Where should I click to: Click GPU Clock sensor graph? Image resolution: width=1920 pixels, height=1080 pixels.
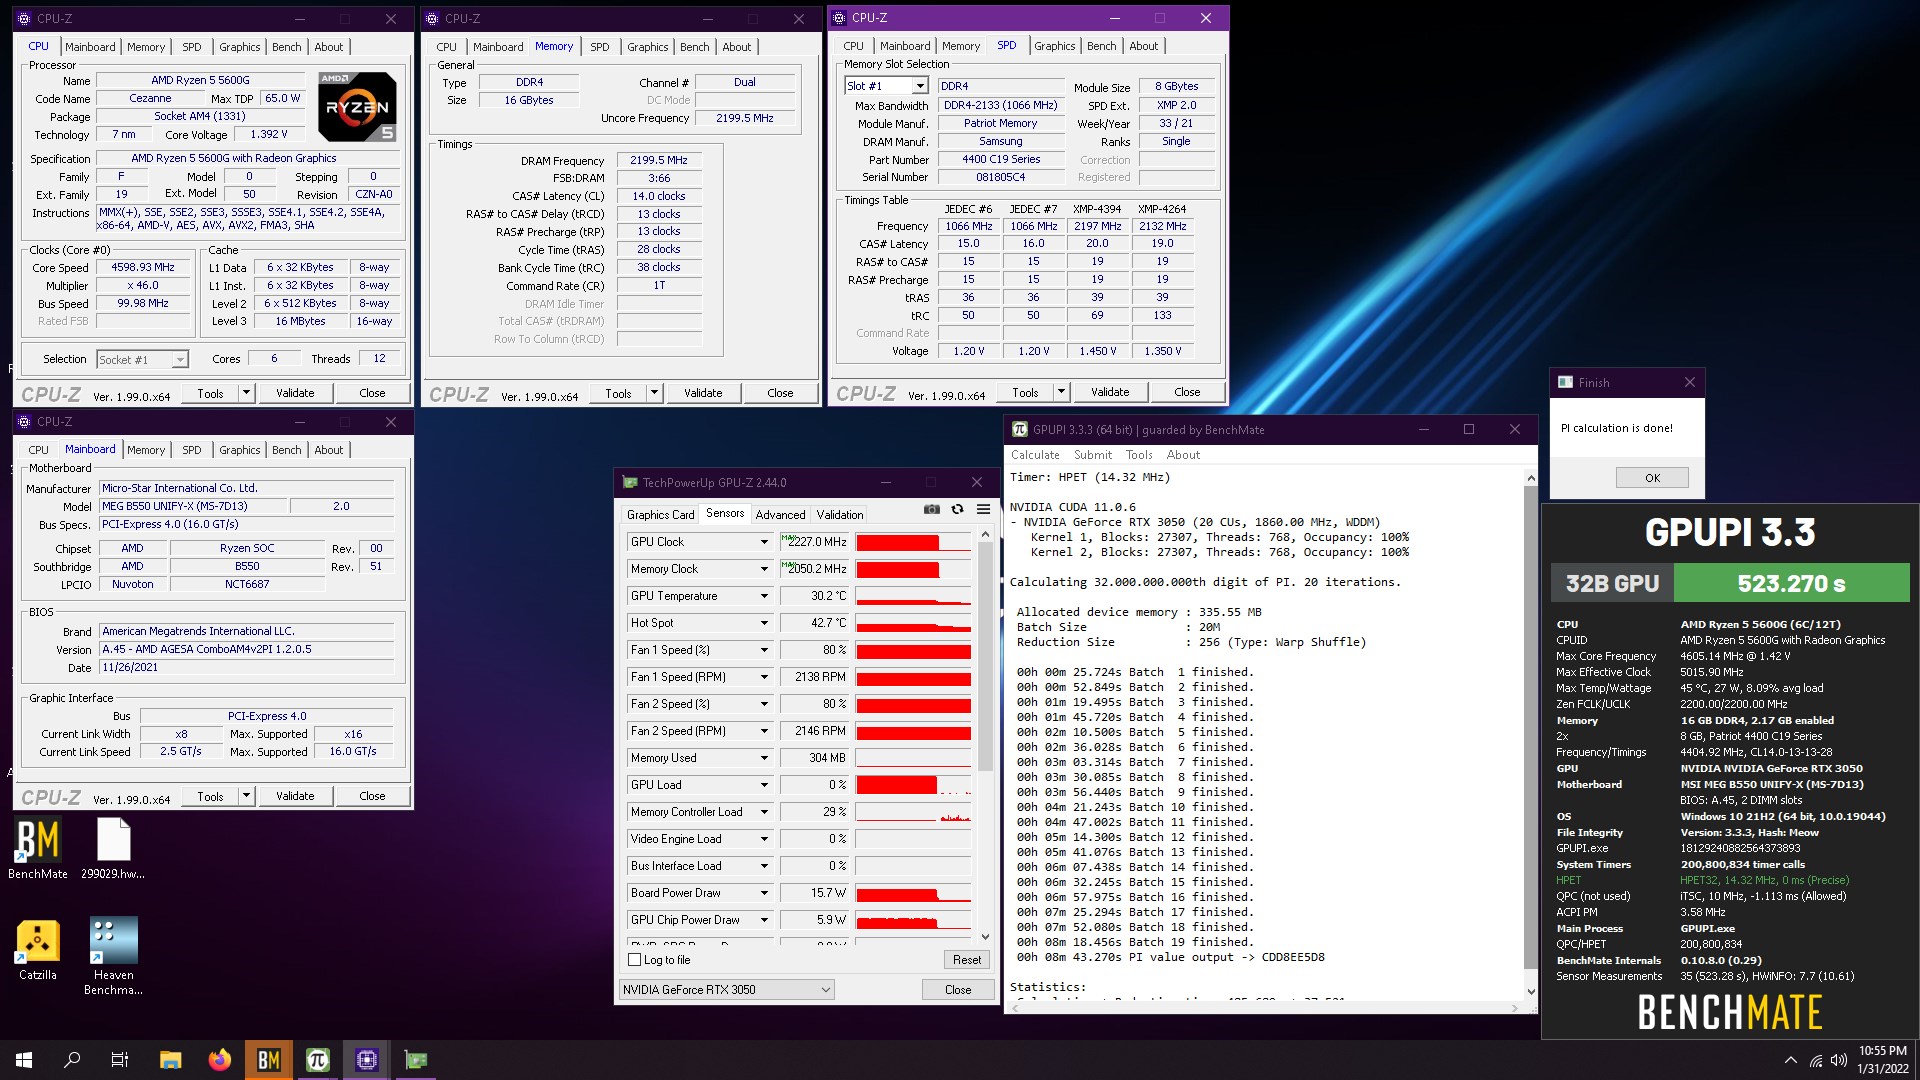coord(913,542)
